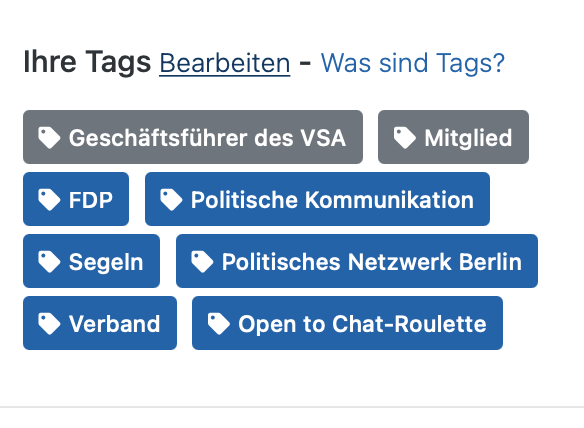Click the tag icon next to Verband
The height and width of the screenshot is (428, 584).
tap(49, 324)
